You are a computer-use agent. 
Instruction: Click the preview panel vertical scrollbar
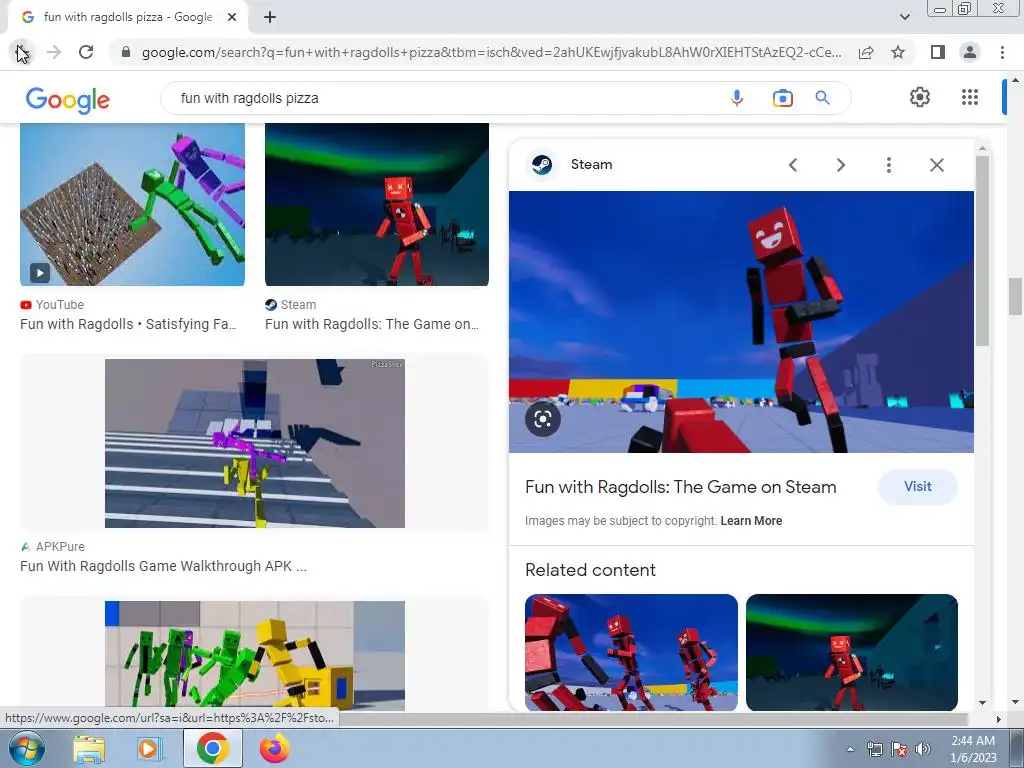[982, 251]
